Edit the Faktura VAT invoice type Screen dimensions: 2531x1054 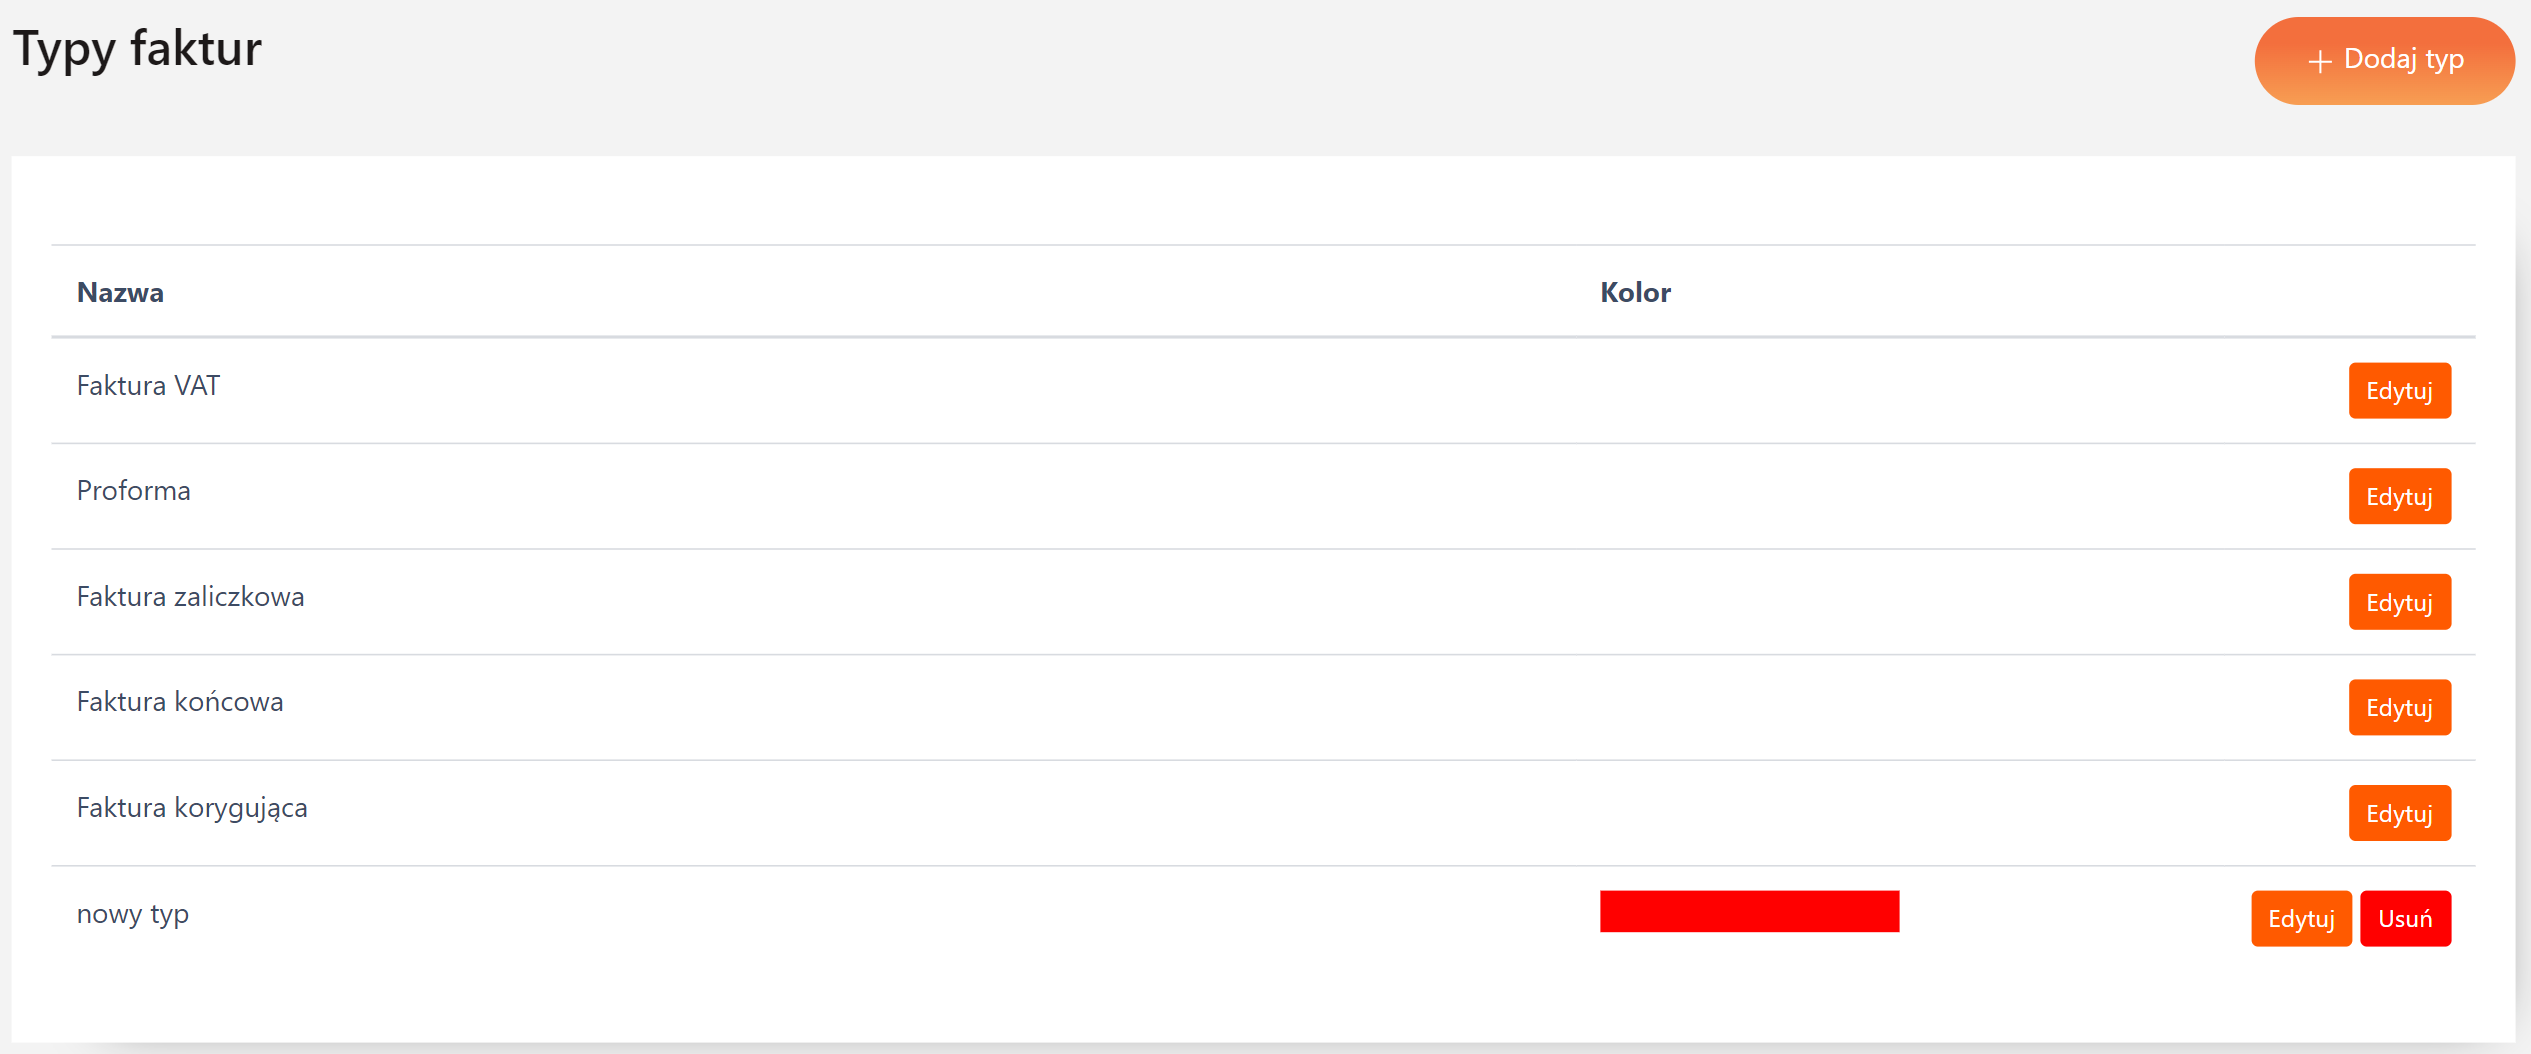2398,391
